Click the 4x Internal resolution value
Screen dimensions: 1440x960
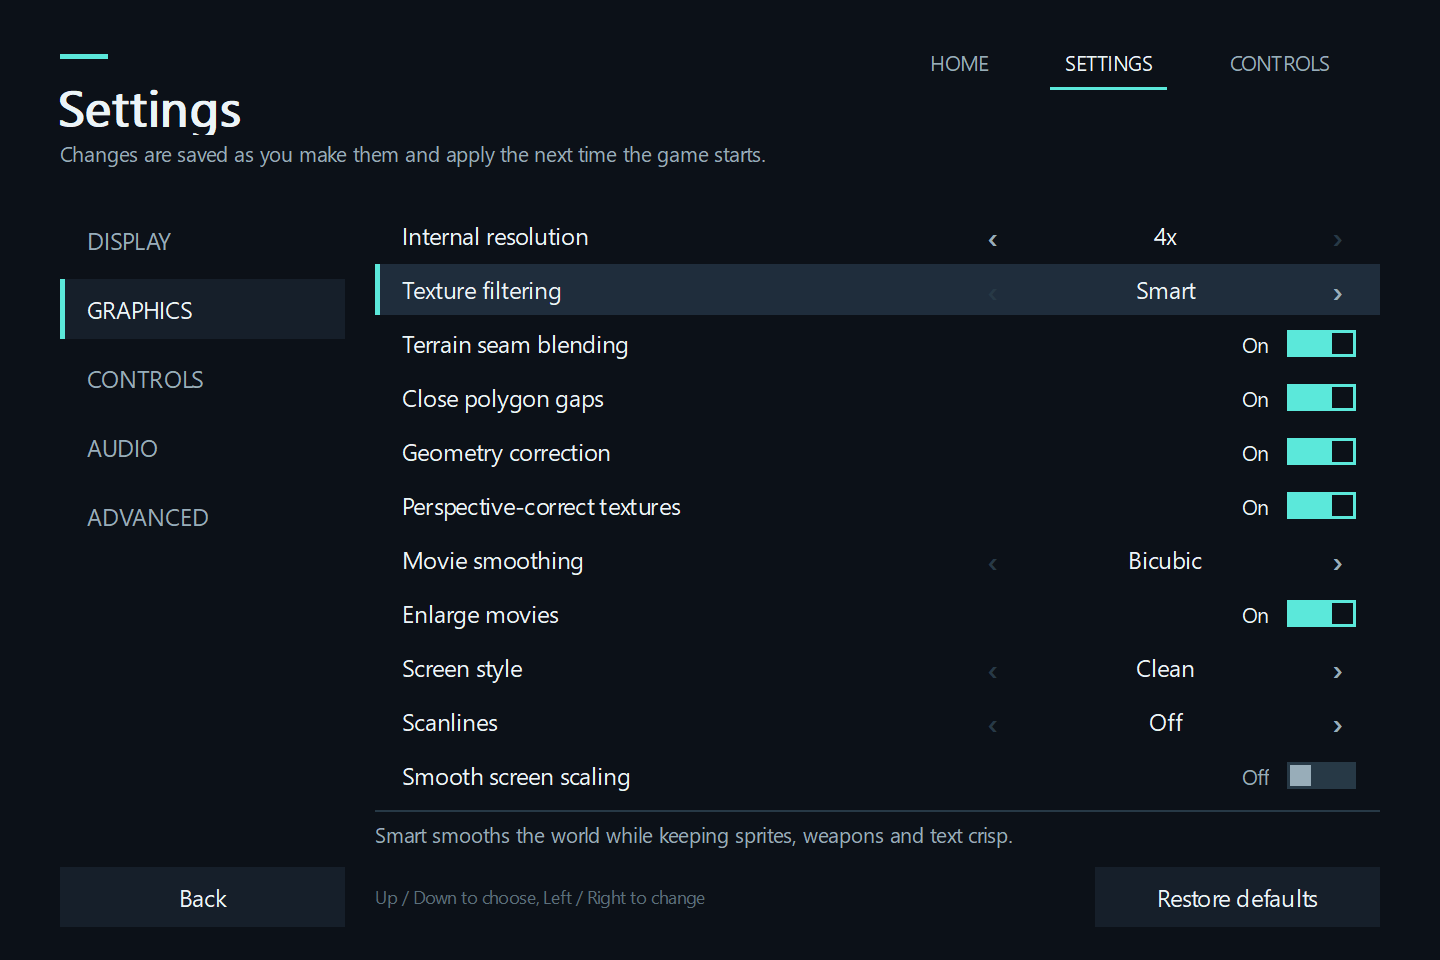[1165, 237]
